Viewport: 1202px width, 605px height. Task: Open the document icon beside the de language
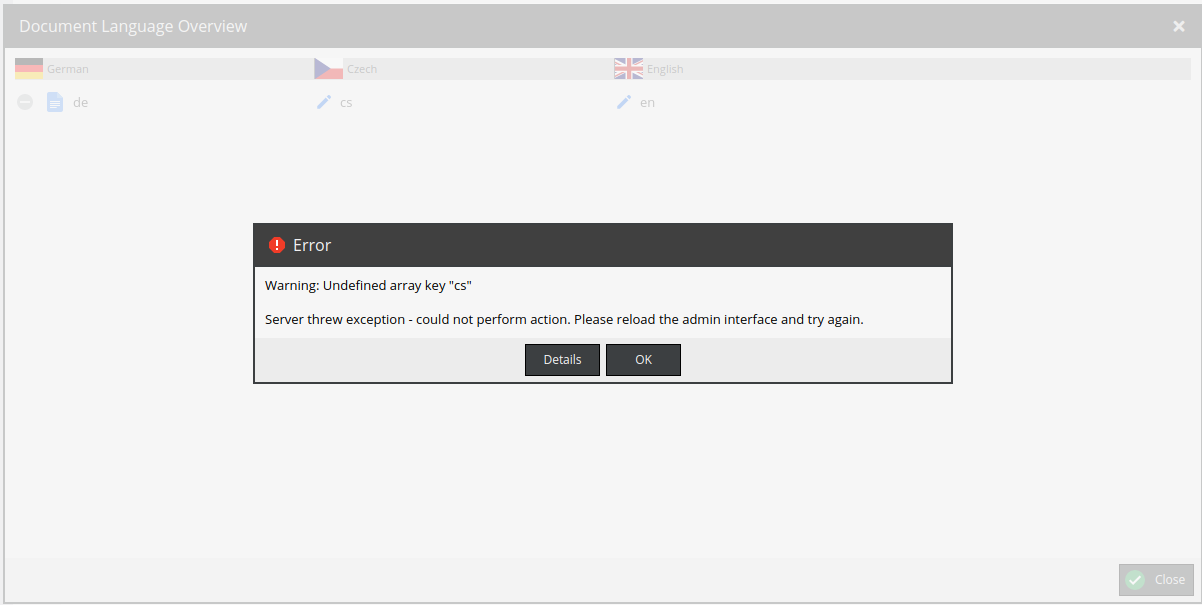pos(55,101)
